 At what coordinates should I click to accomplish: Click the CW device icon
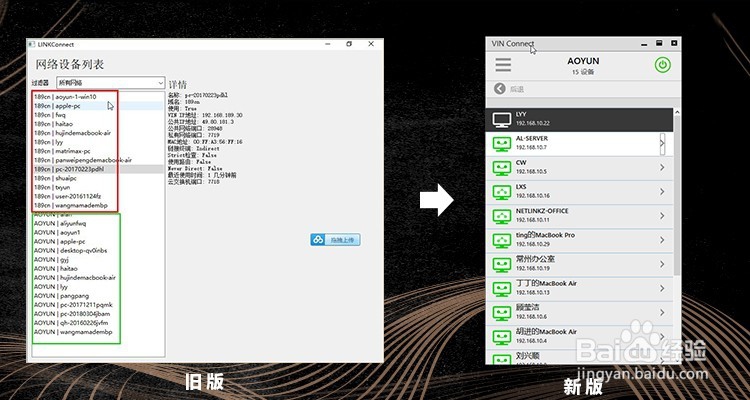coord(502,168)
